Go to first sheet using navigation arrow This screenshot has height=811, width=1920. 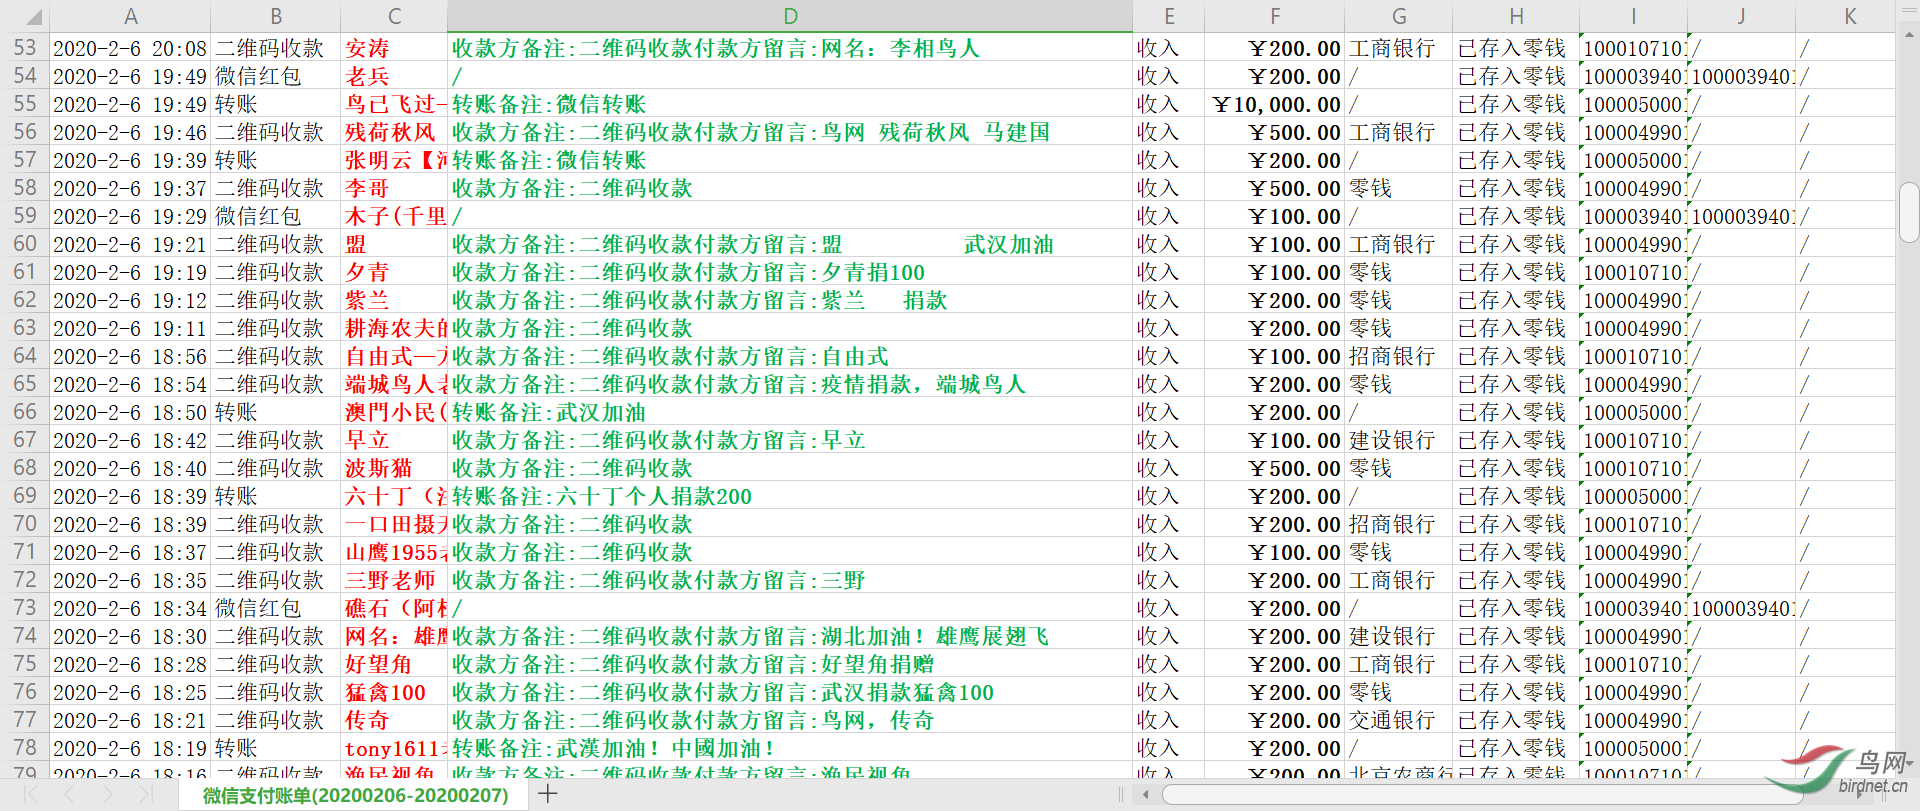[30, 794]
